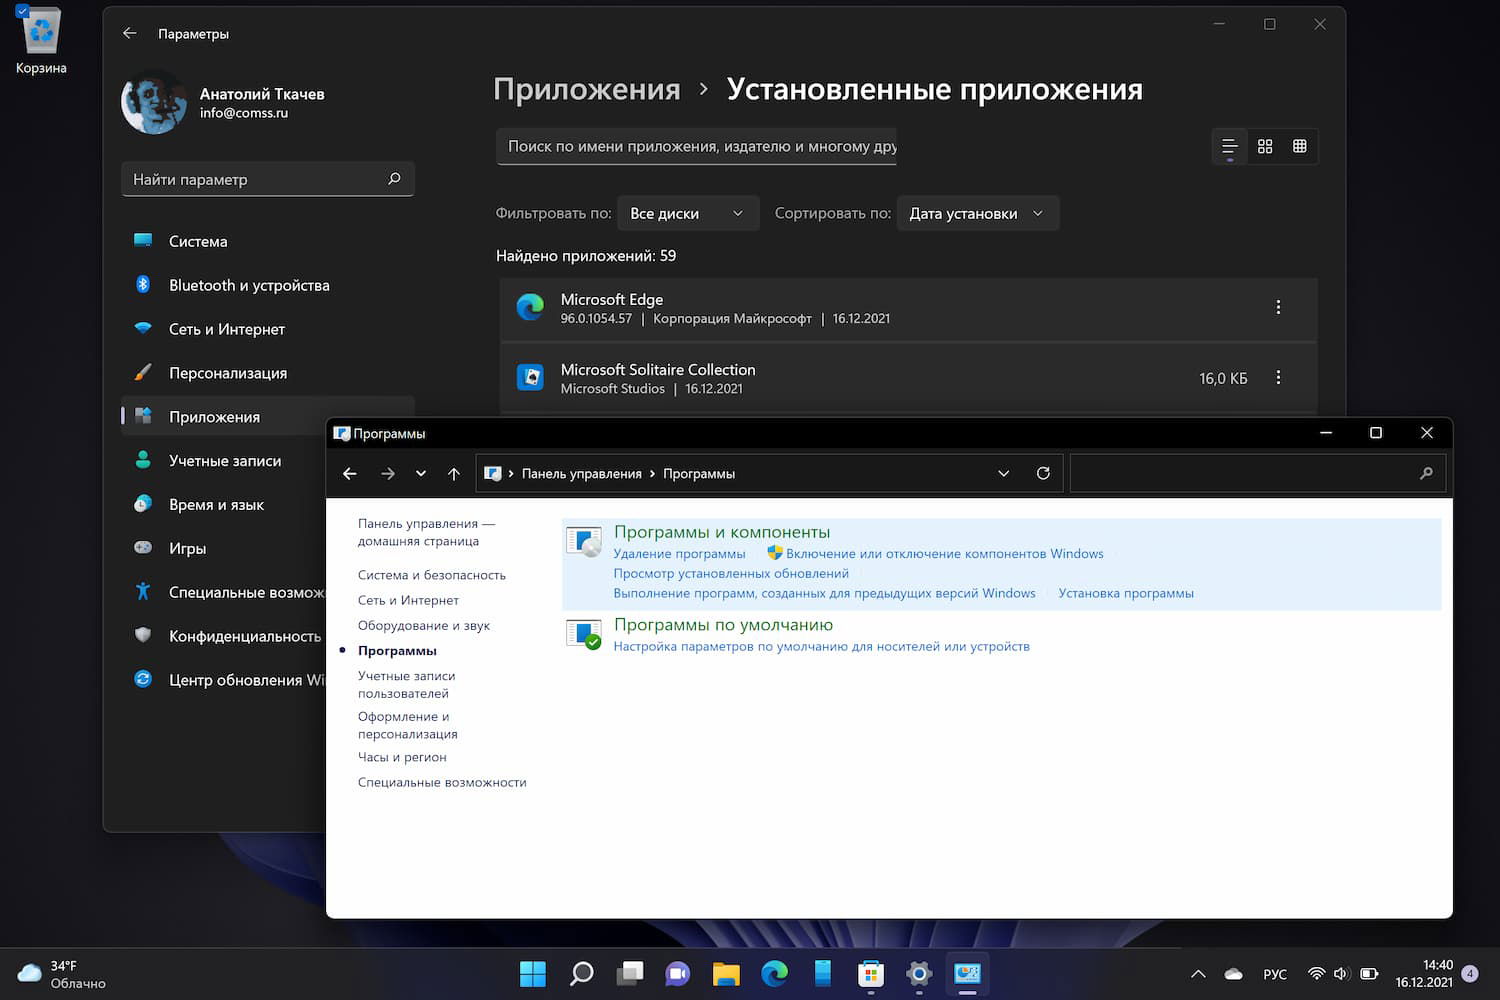Open Часы и регион category
Viewport: 1500px width, 1000px height.
(x=402, y=757)
